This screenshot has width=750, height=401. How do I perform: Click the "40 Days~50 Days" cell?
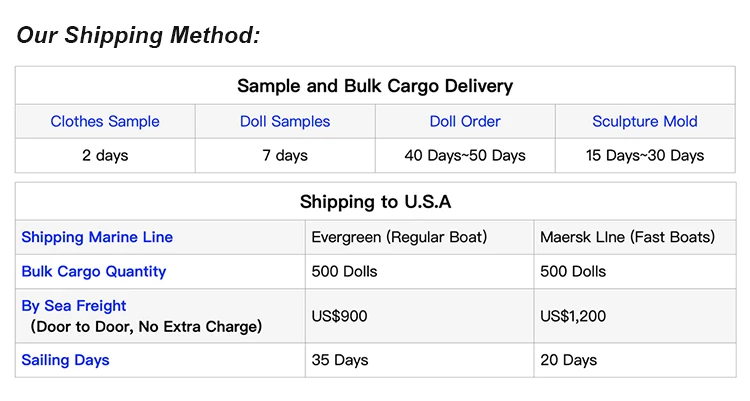[x=465, y=155]
